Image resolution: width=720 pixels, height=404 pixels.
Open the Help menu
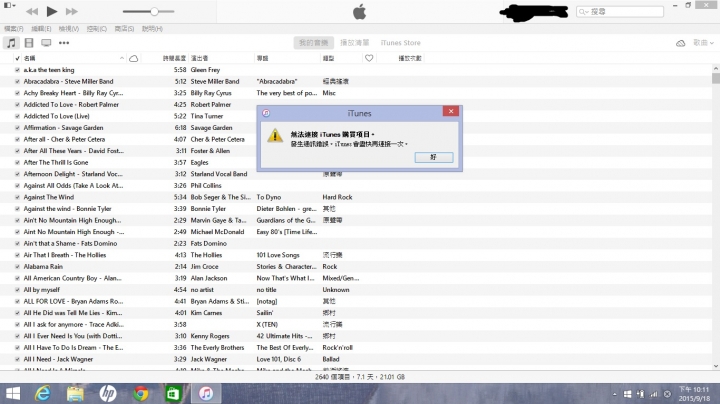coord(152,28)
